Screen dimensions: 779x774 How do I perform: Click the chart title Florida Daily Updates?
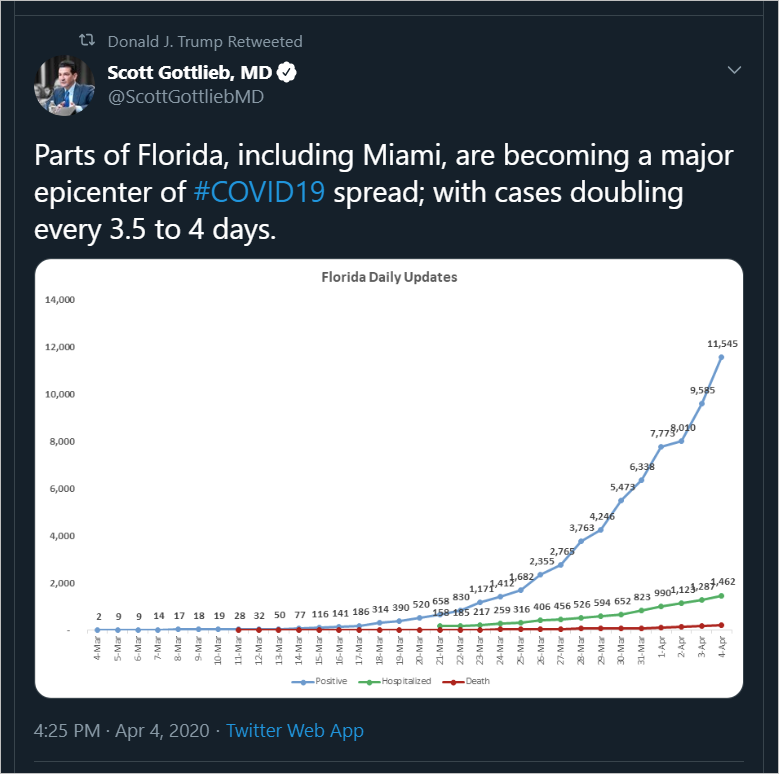pos(389,277)
